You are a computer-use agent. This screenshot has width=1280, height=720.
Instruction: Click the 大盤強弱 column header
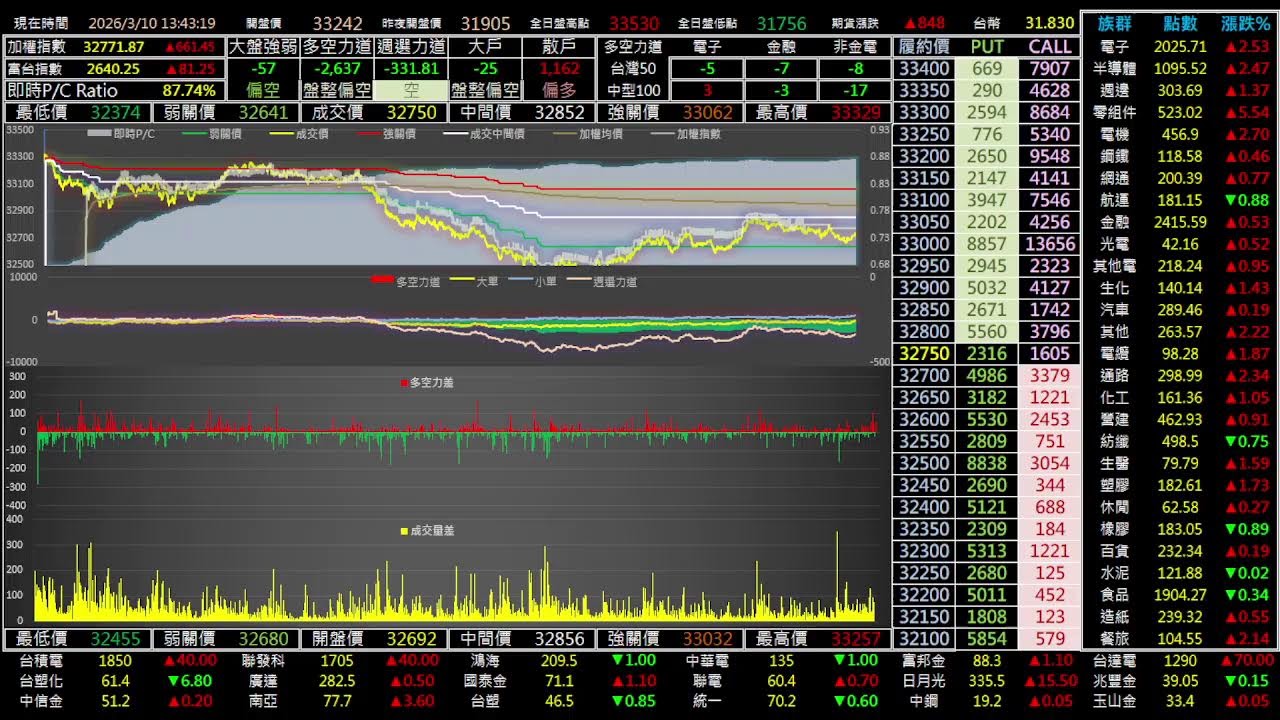pyautogui.click(x=263, y=46)
